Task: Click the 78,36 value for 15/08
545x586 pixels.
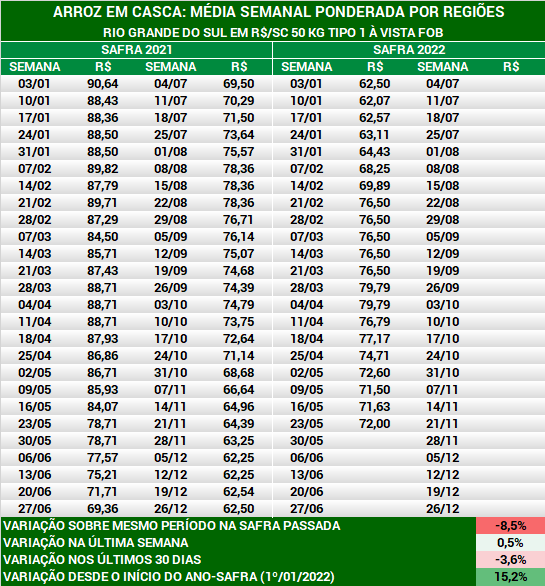Action: 239,186
